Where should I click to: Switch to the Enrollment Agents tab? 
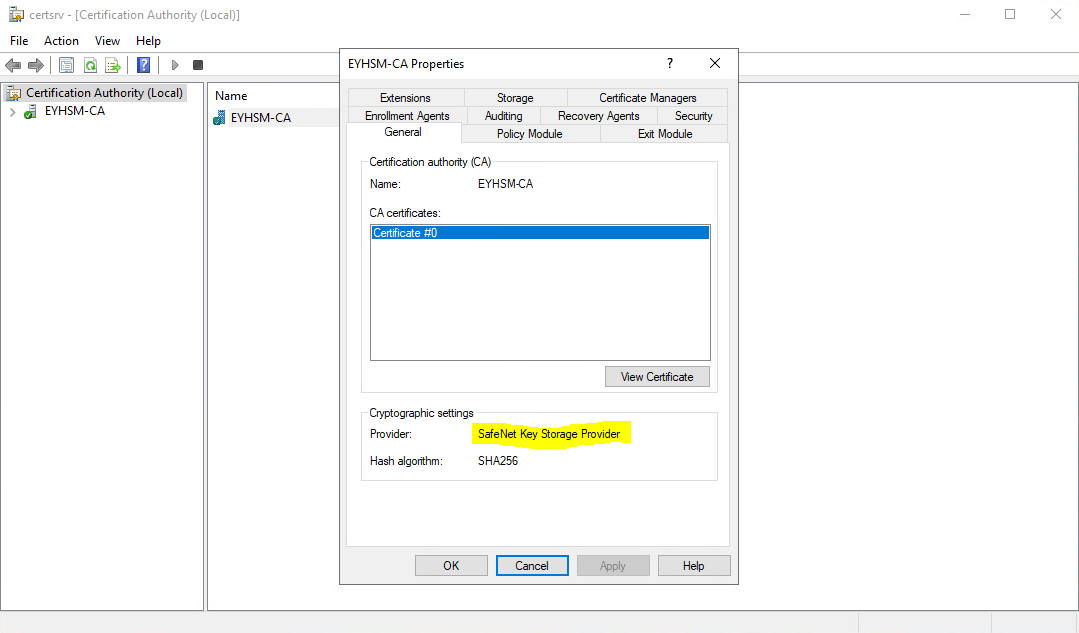coord(407,116)
